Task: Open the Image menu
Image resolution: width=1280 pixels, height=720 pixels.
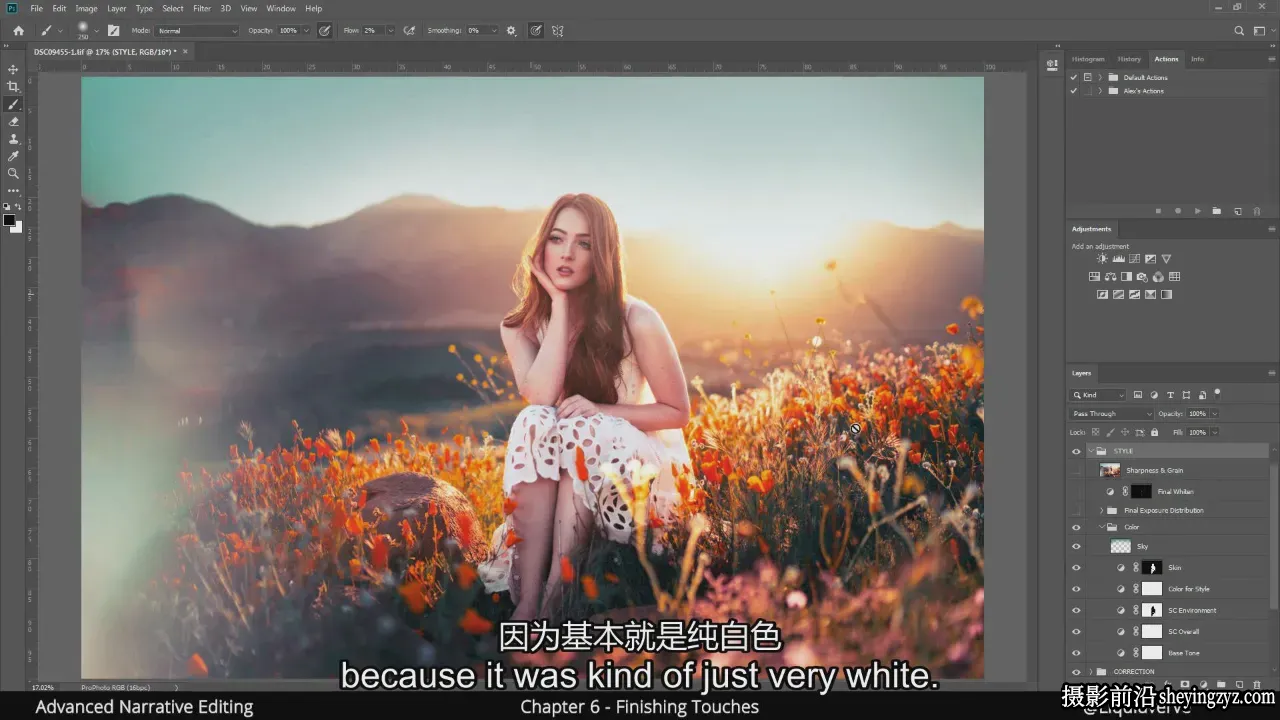Action: 86,8
